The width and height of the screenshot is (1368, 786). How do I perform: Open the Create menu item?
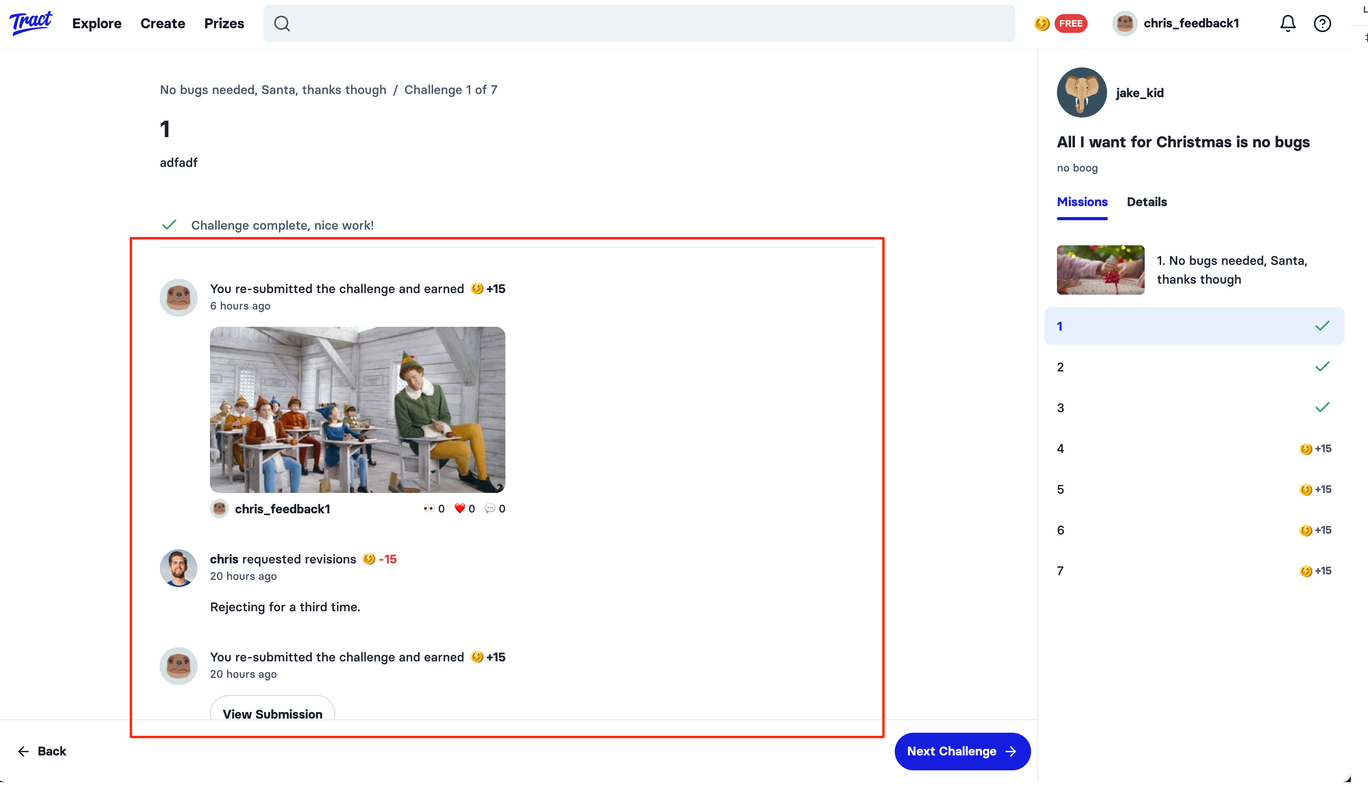[x=163, y=24]
